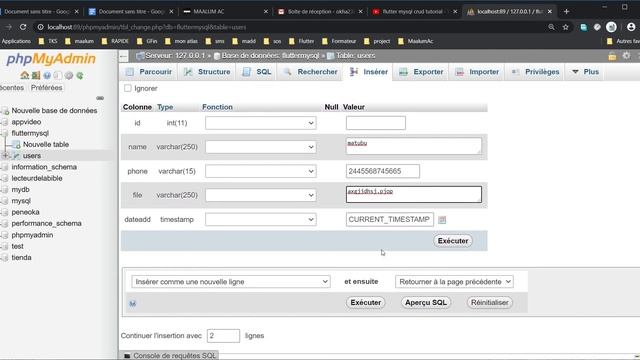Collapse navigation panel arrow beside Serveur breadcrumb
Image resolution: width=640 pixels, height=360 pixels.
pyautogui.click(x=124, y=56)
